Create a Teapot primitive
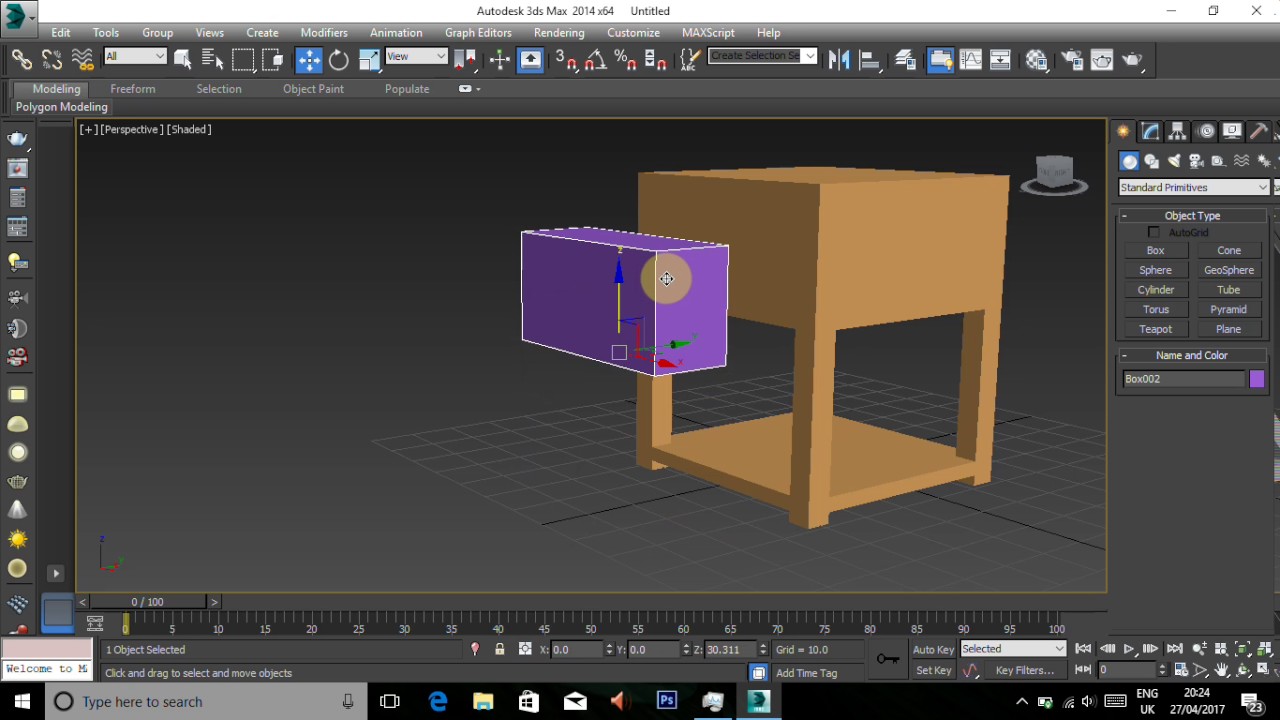 [x=1155, y=329]
